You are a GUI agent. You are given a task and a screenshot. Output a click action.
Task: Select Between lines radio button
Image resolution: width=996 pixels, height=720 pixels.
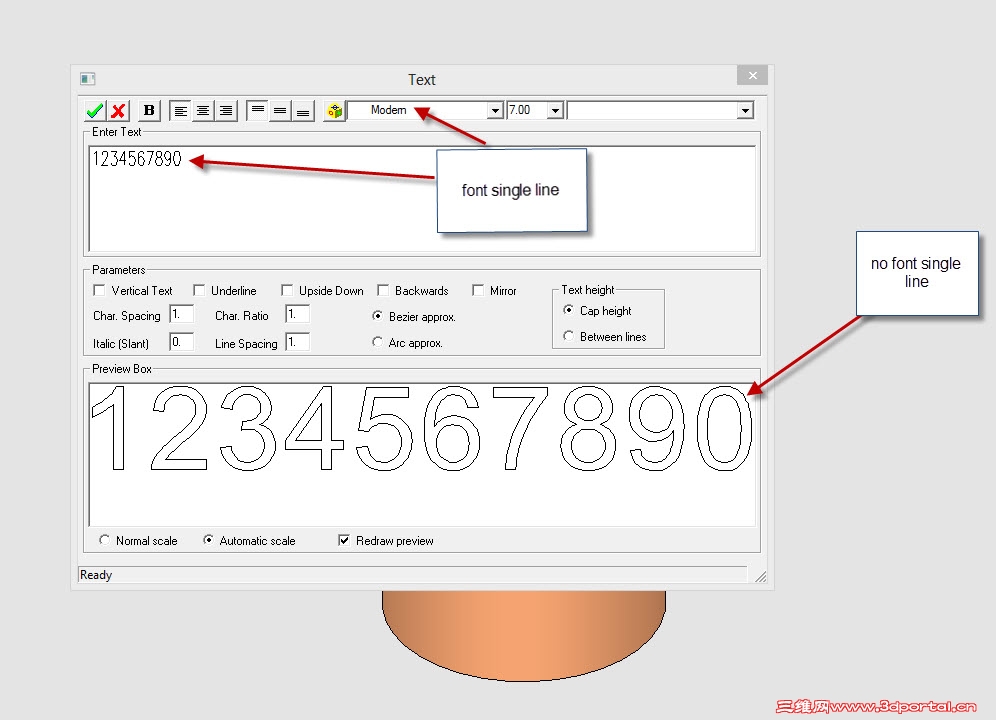[x=569, y=336]
